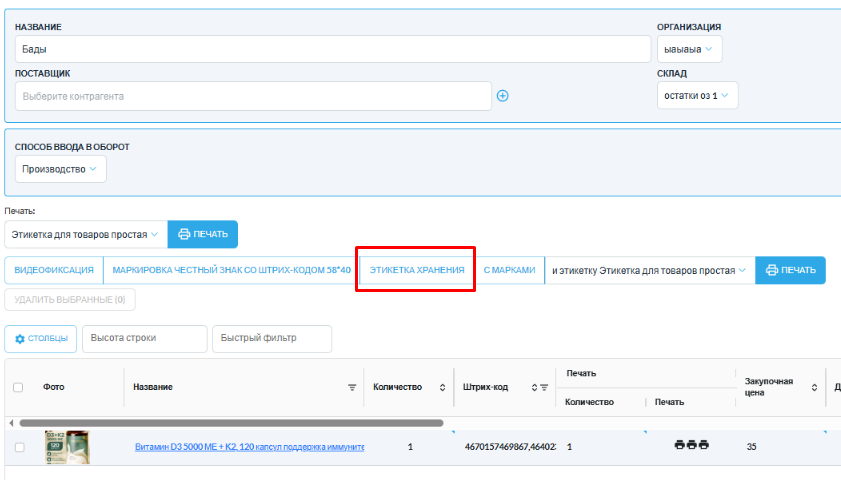Click the horizontal scrollbar above the table row
The width and height of the screenshot is (841, 480).
coord(230,423)
